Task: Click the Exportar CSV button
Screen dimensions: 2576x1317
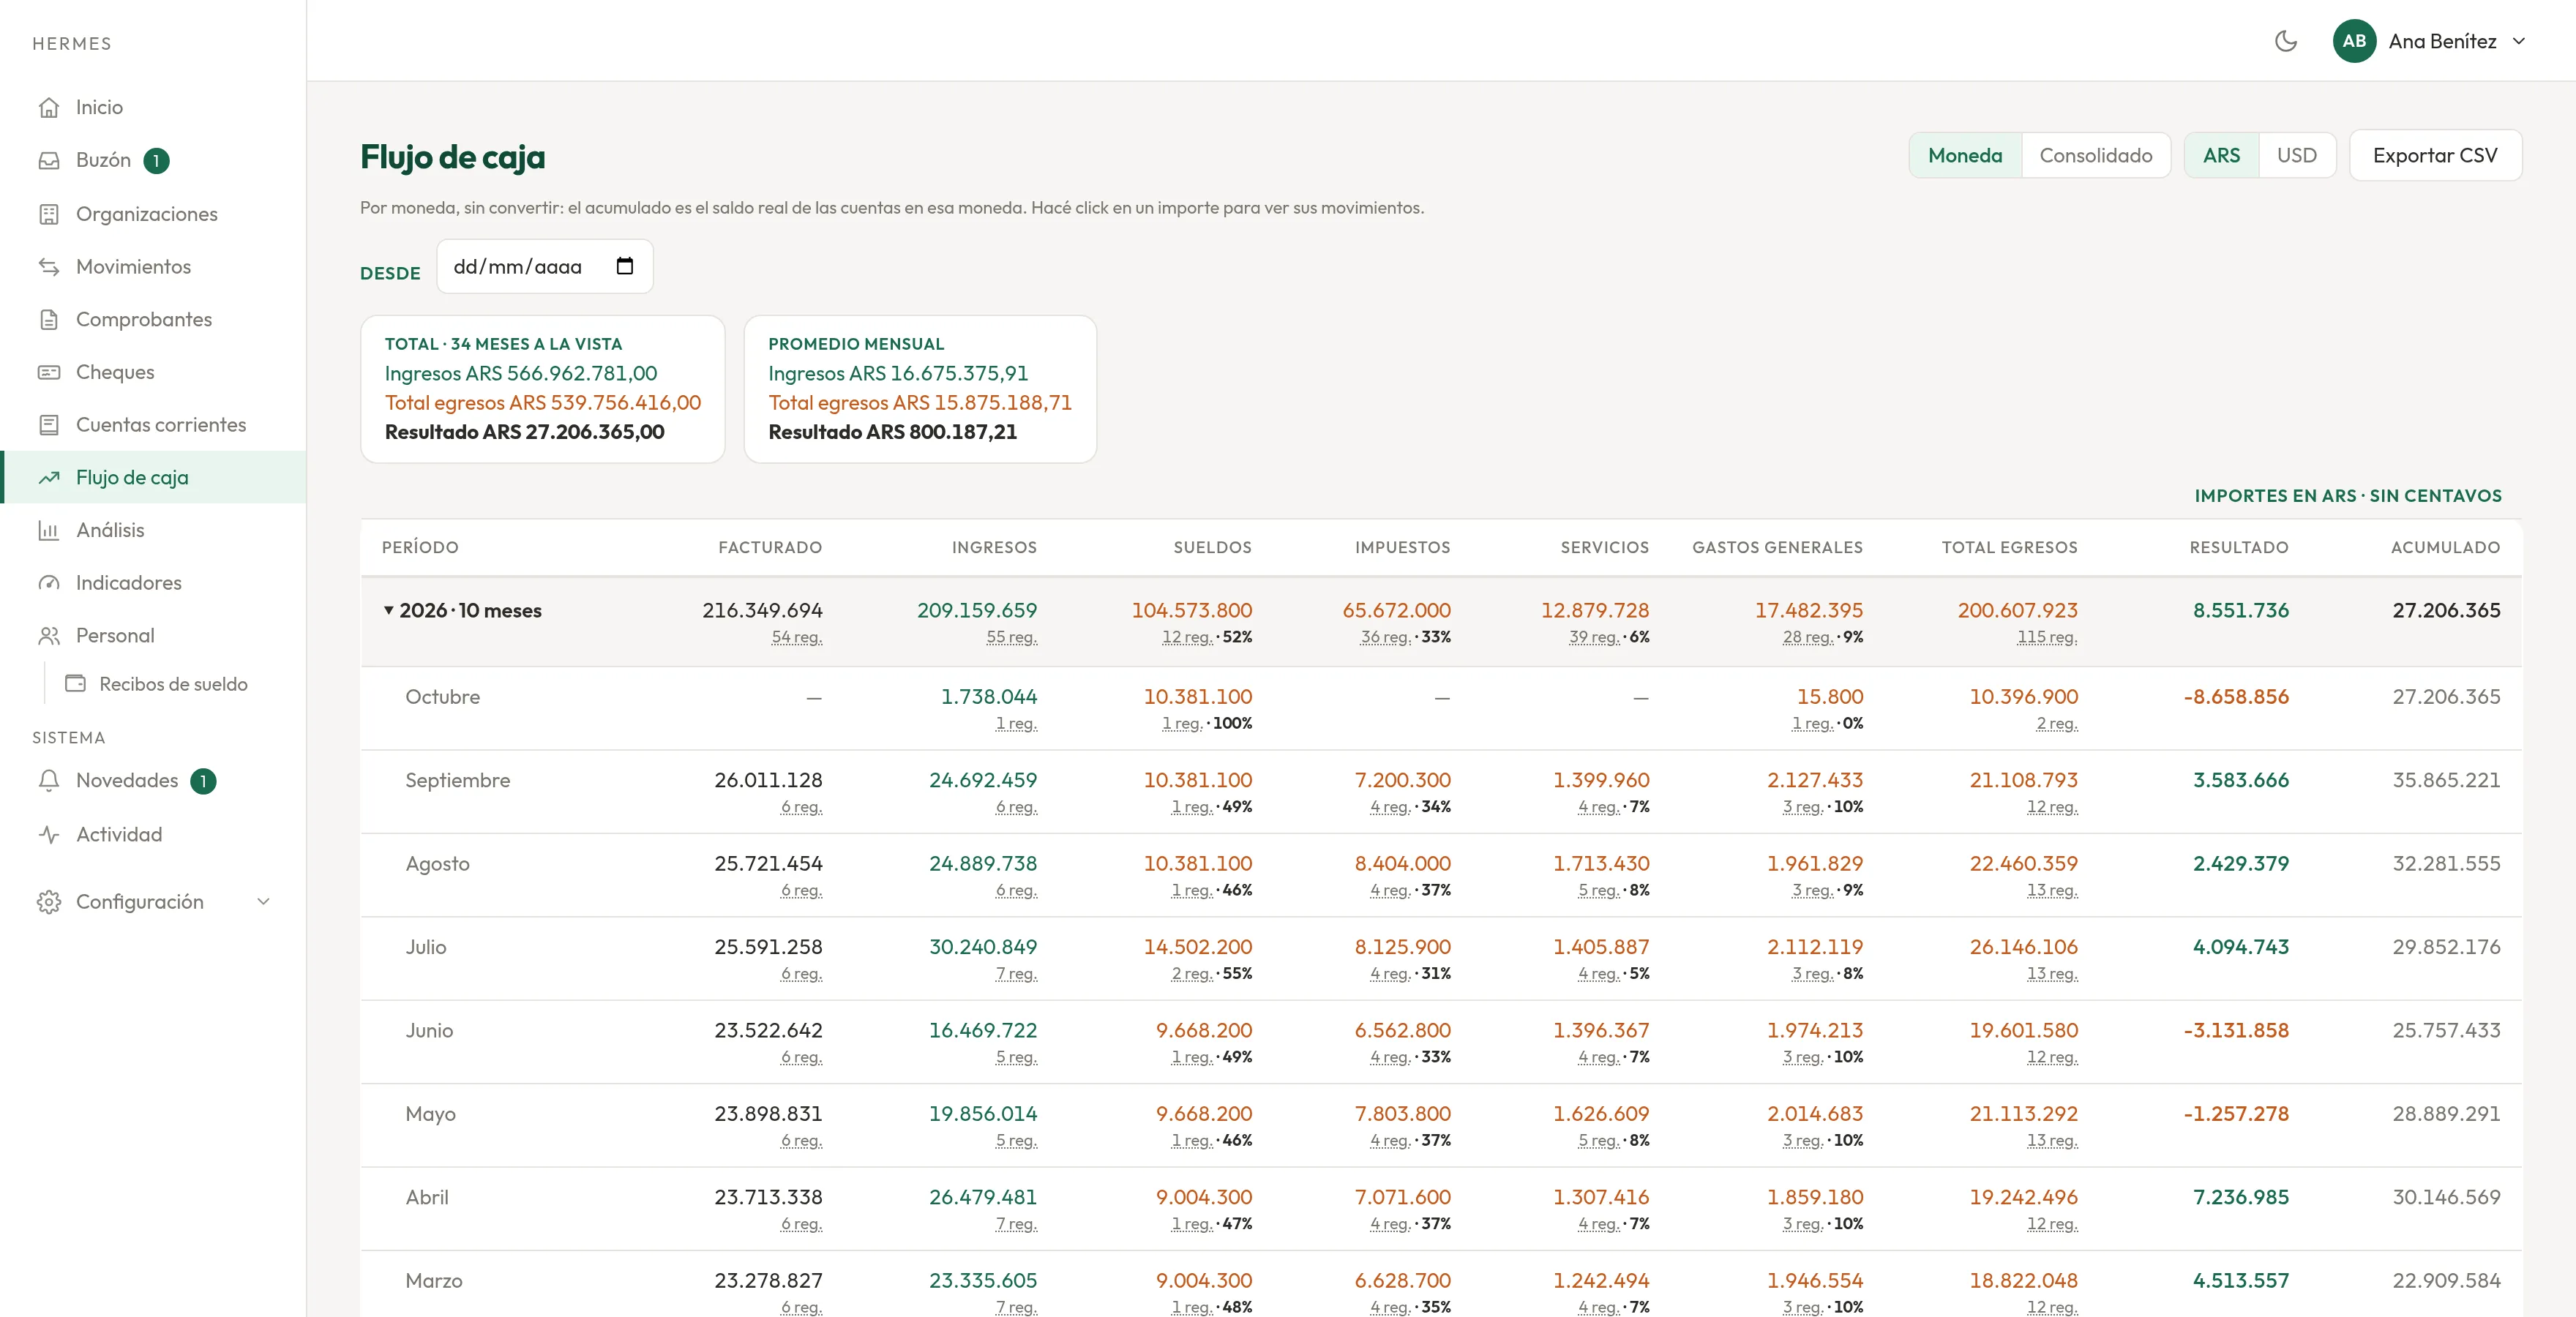Action: 2435,155
